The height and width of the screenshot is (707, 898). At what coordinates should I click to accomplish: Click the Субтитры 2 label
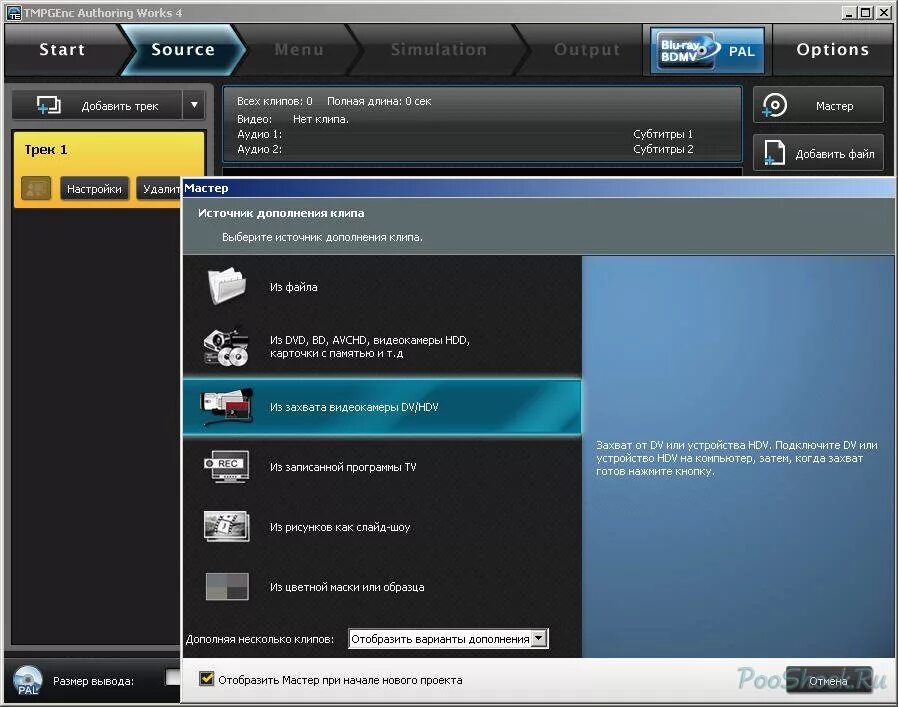tap(663, 149)
